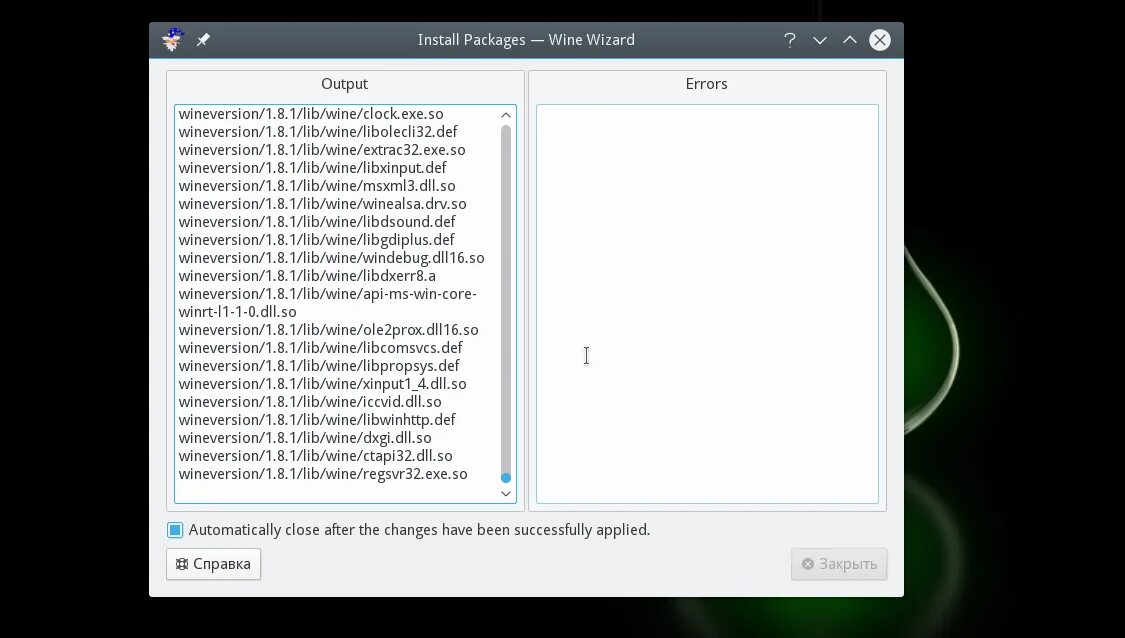Viewport: 1125px width, 638px height.
Task: Select the dxgi.dll.so output line
Action: pos(305,438)
